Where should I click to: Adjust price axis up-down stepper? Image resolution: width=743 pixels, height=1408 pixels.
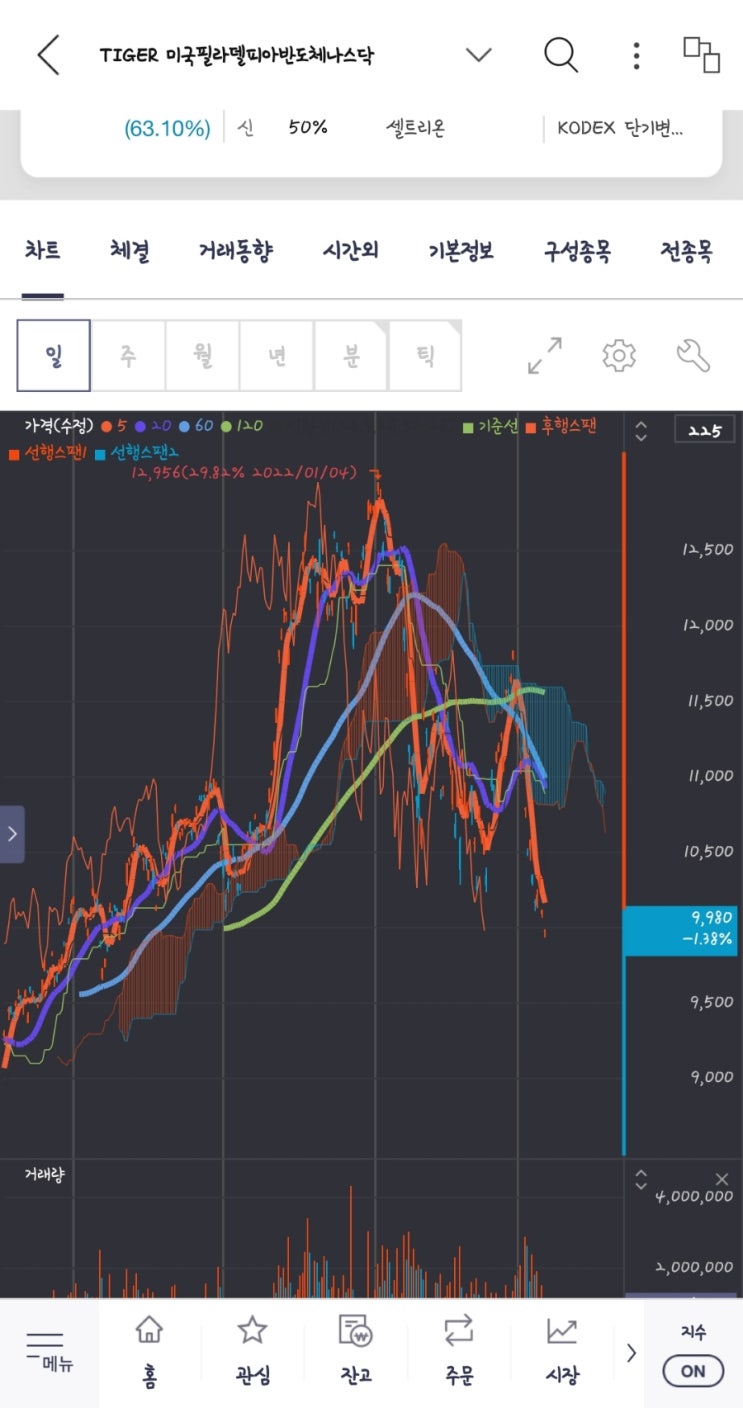coord(641,431)
